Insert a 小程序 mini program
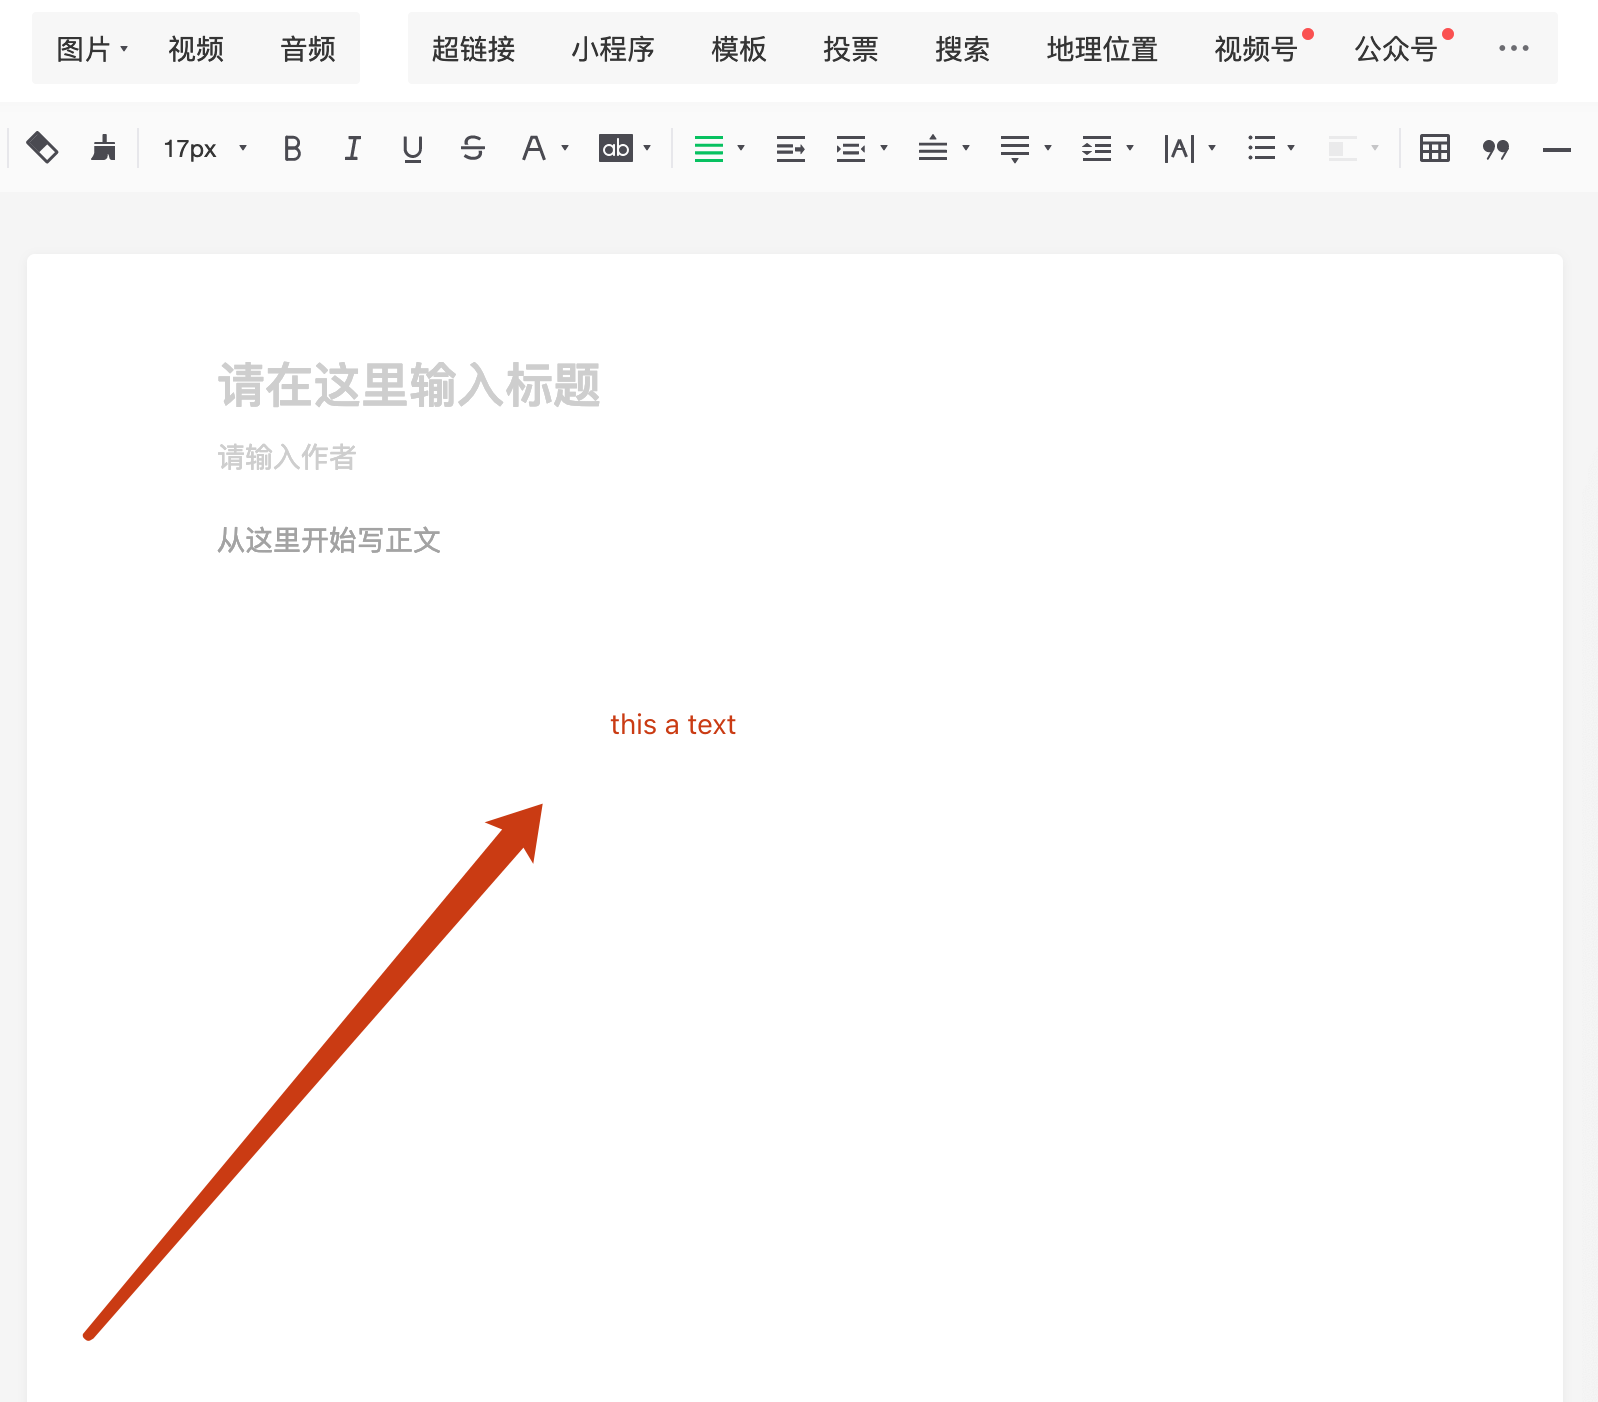Screen dimensions: 1598x1402 613,48
